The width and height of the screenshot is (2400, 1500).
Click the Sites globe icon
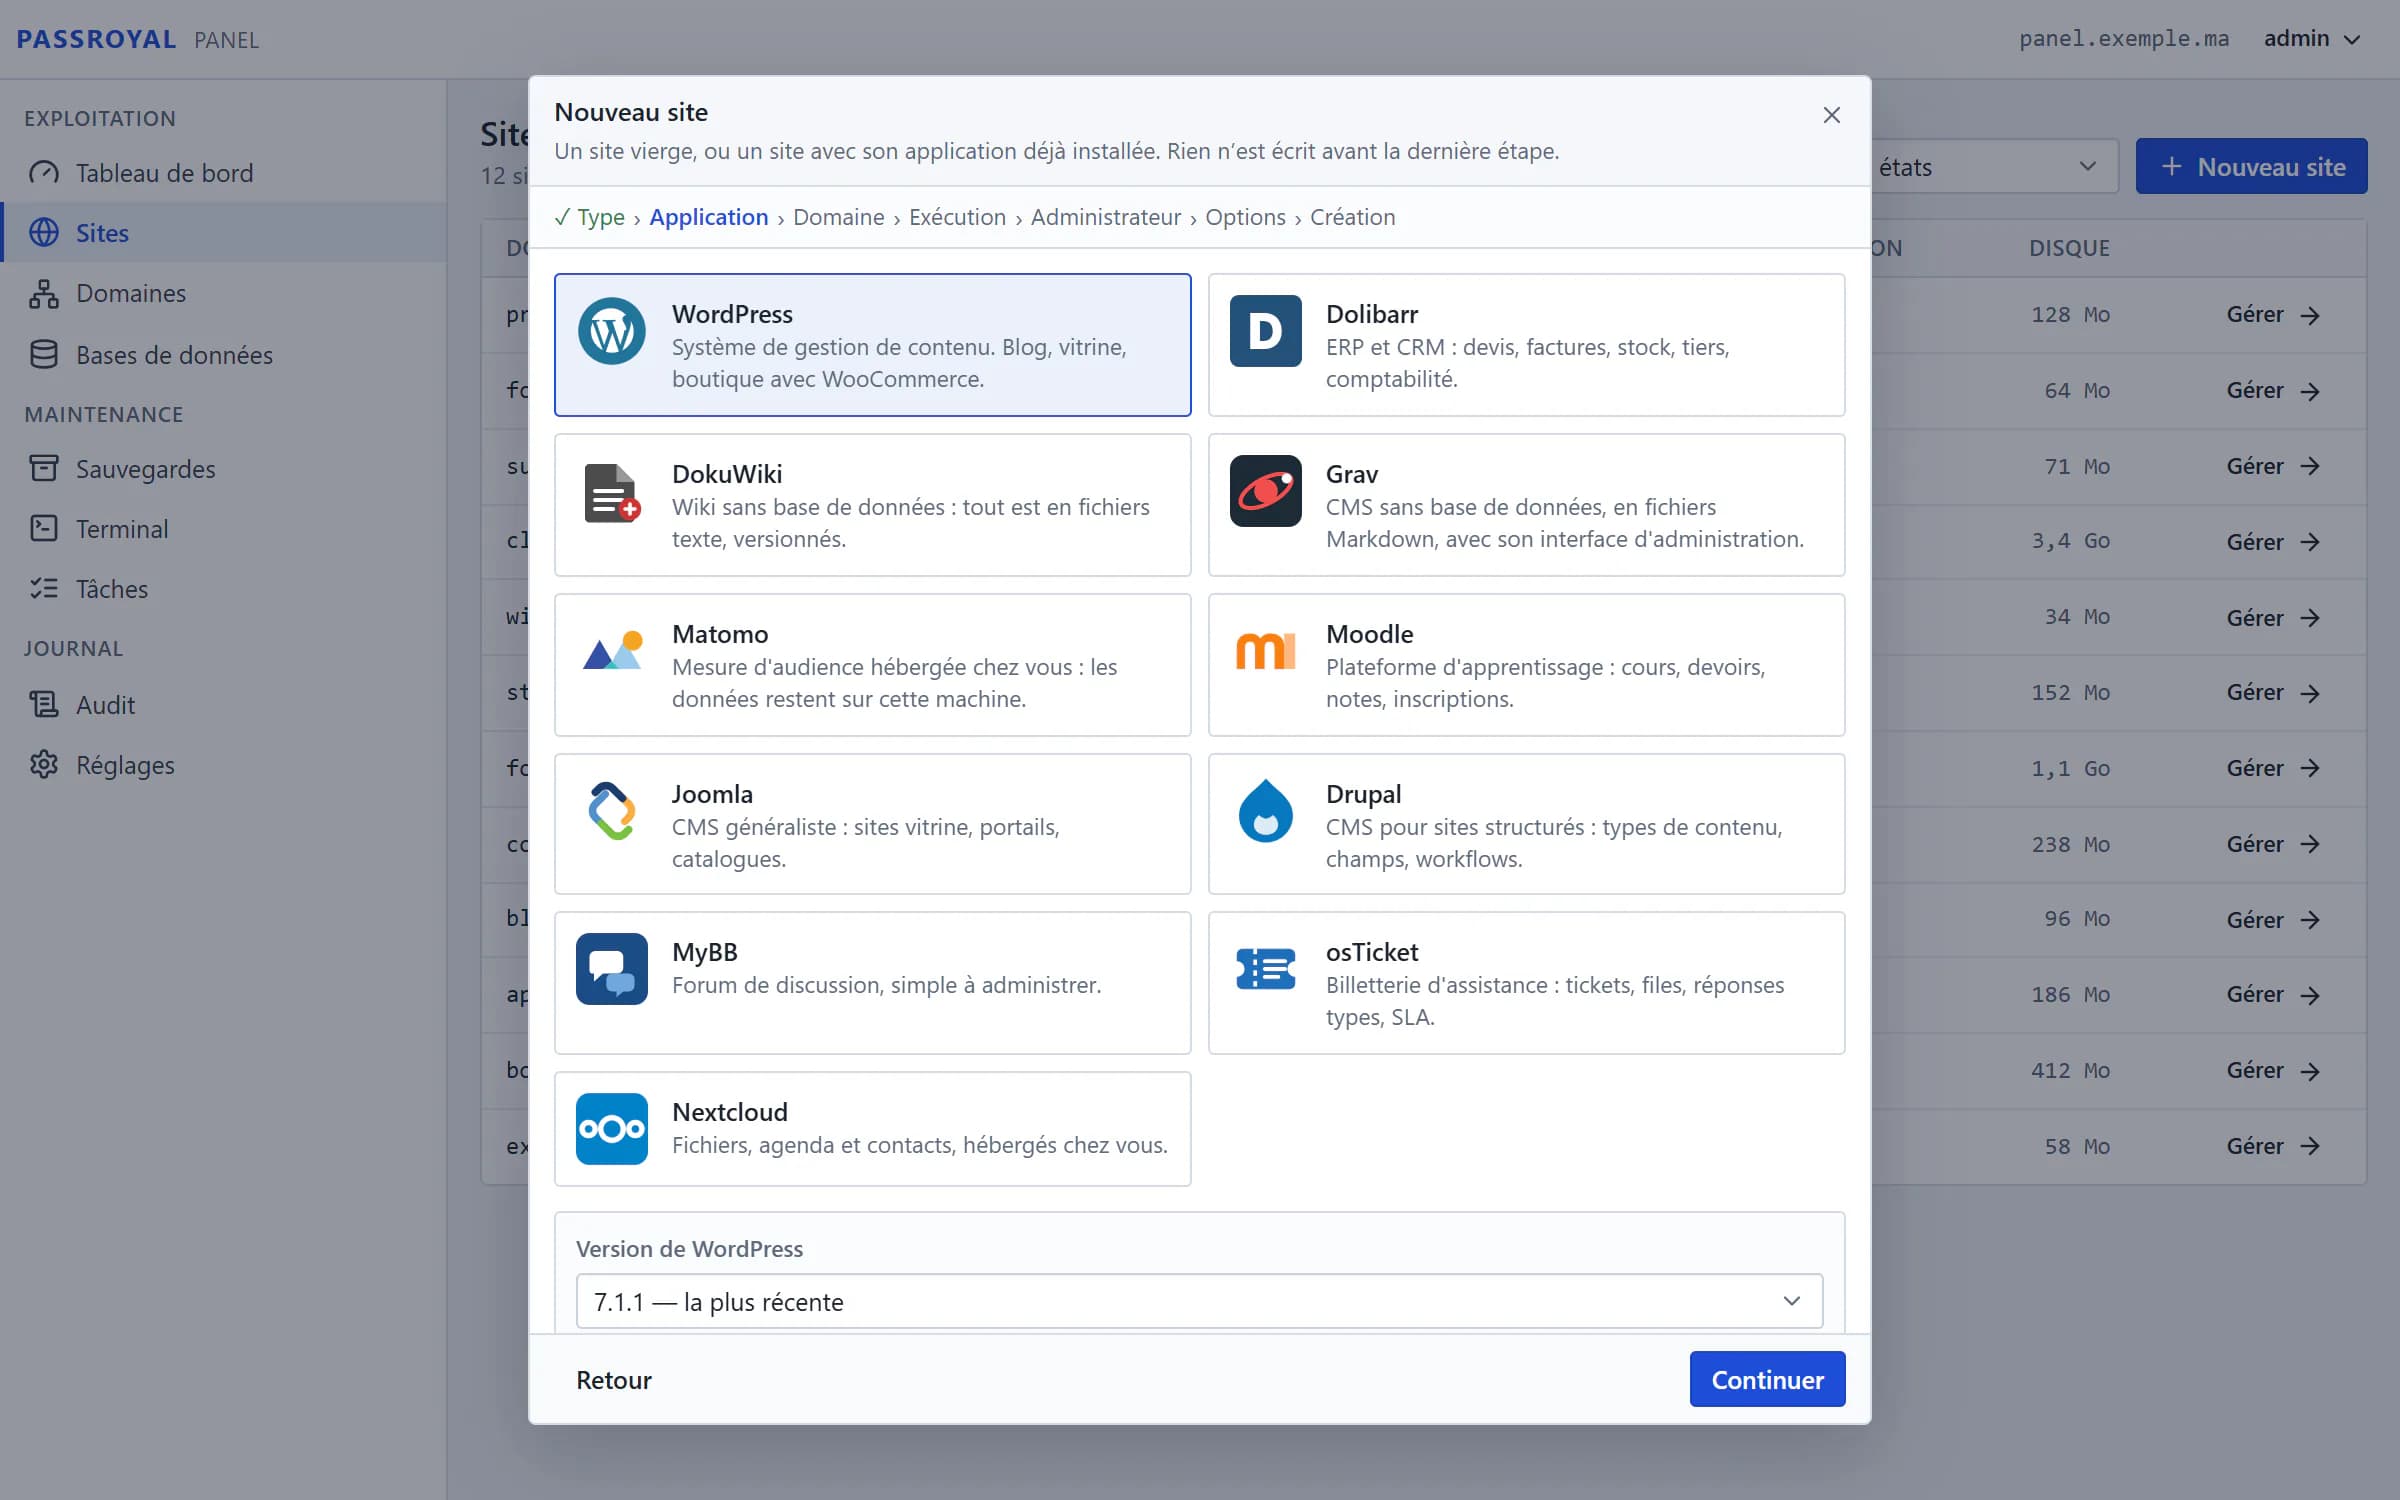pos(44,233)
